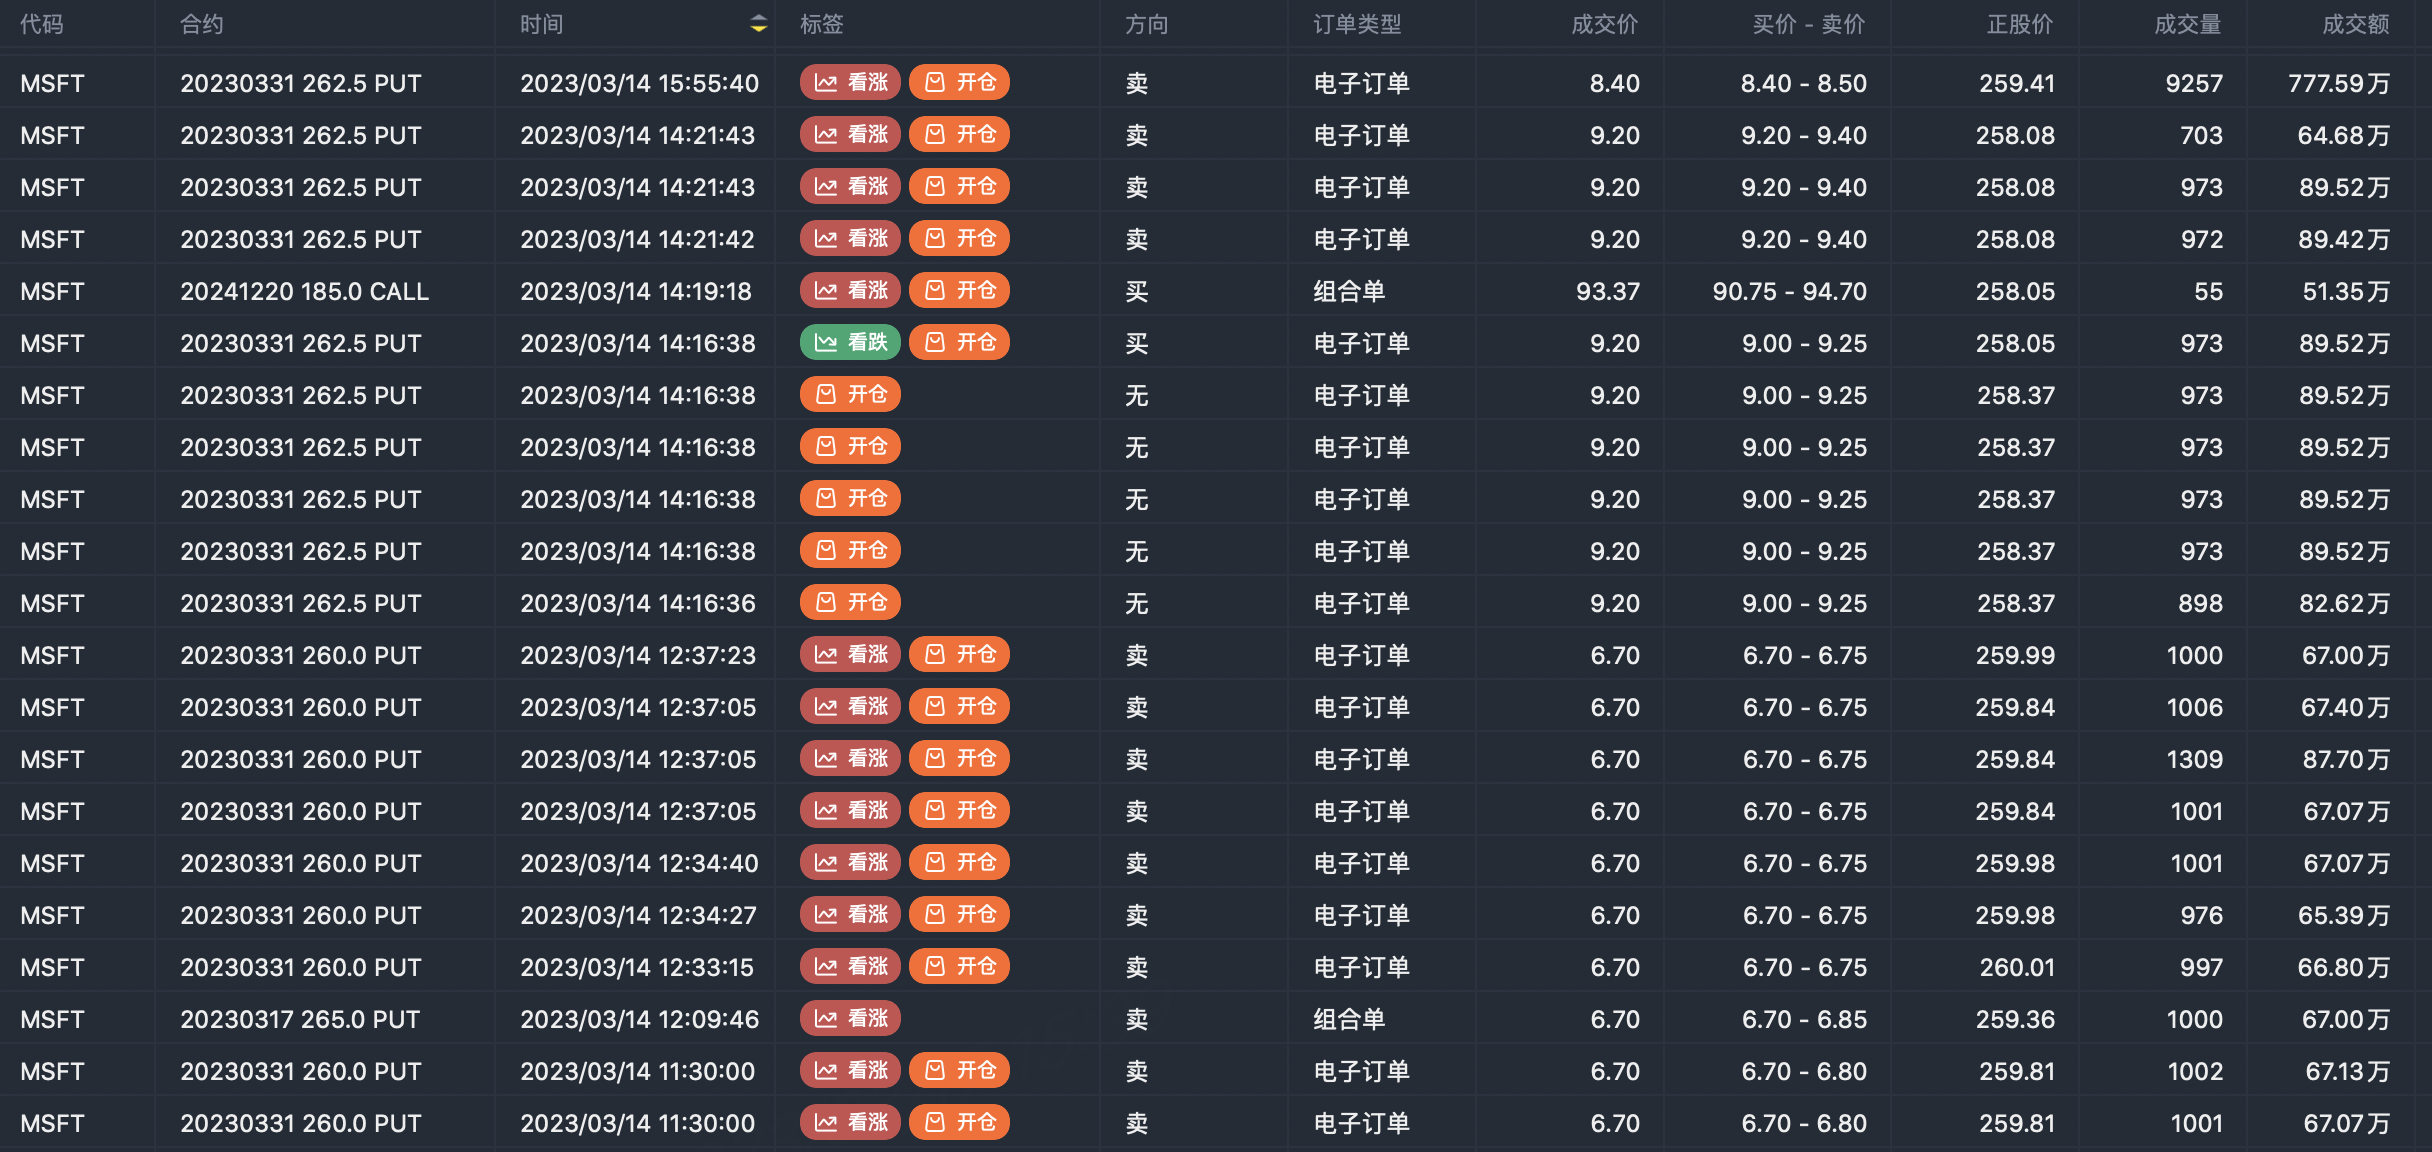Select the 开仓 tag in the 12:37:23 row
This screenshot has width=2432, height=1152.
(959, 654)
